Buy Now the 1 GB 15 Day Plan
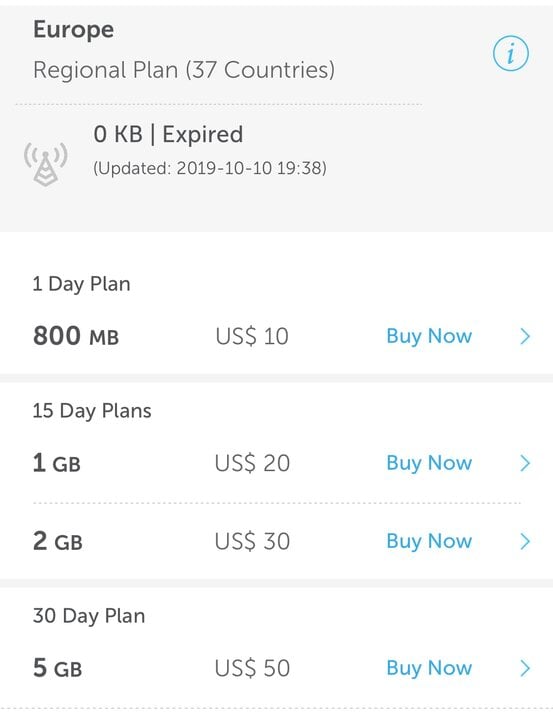The height and width of the screenshot is (720, 553). point(429,463)
